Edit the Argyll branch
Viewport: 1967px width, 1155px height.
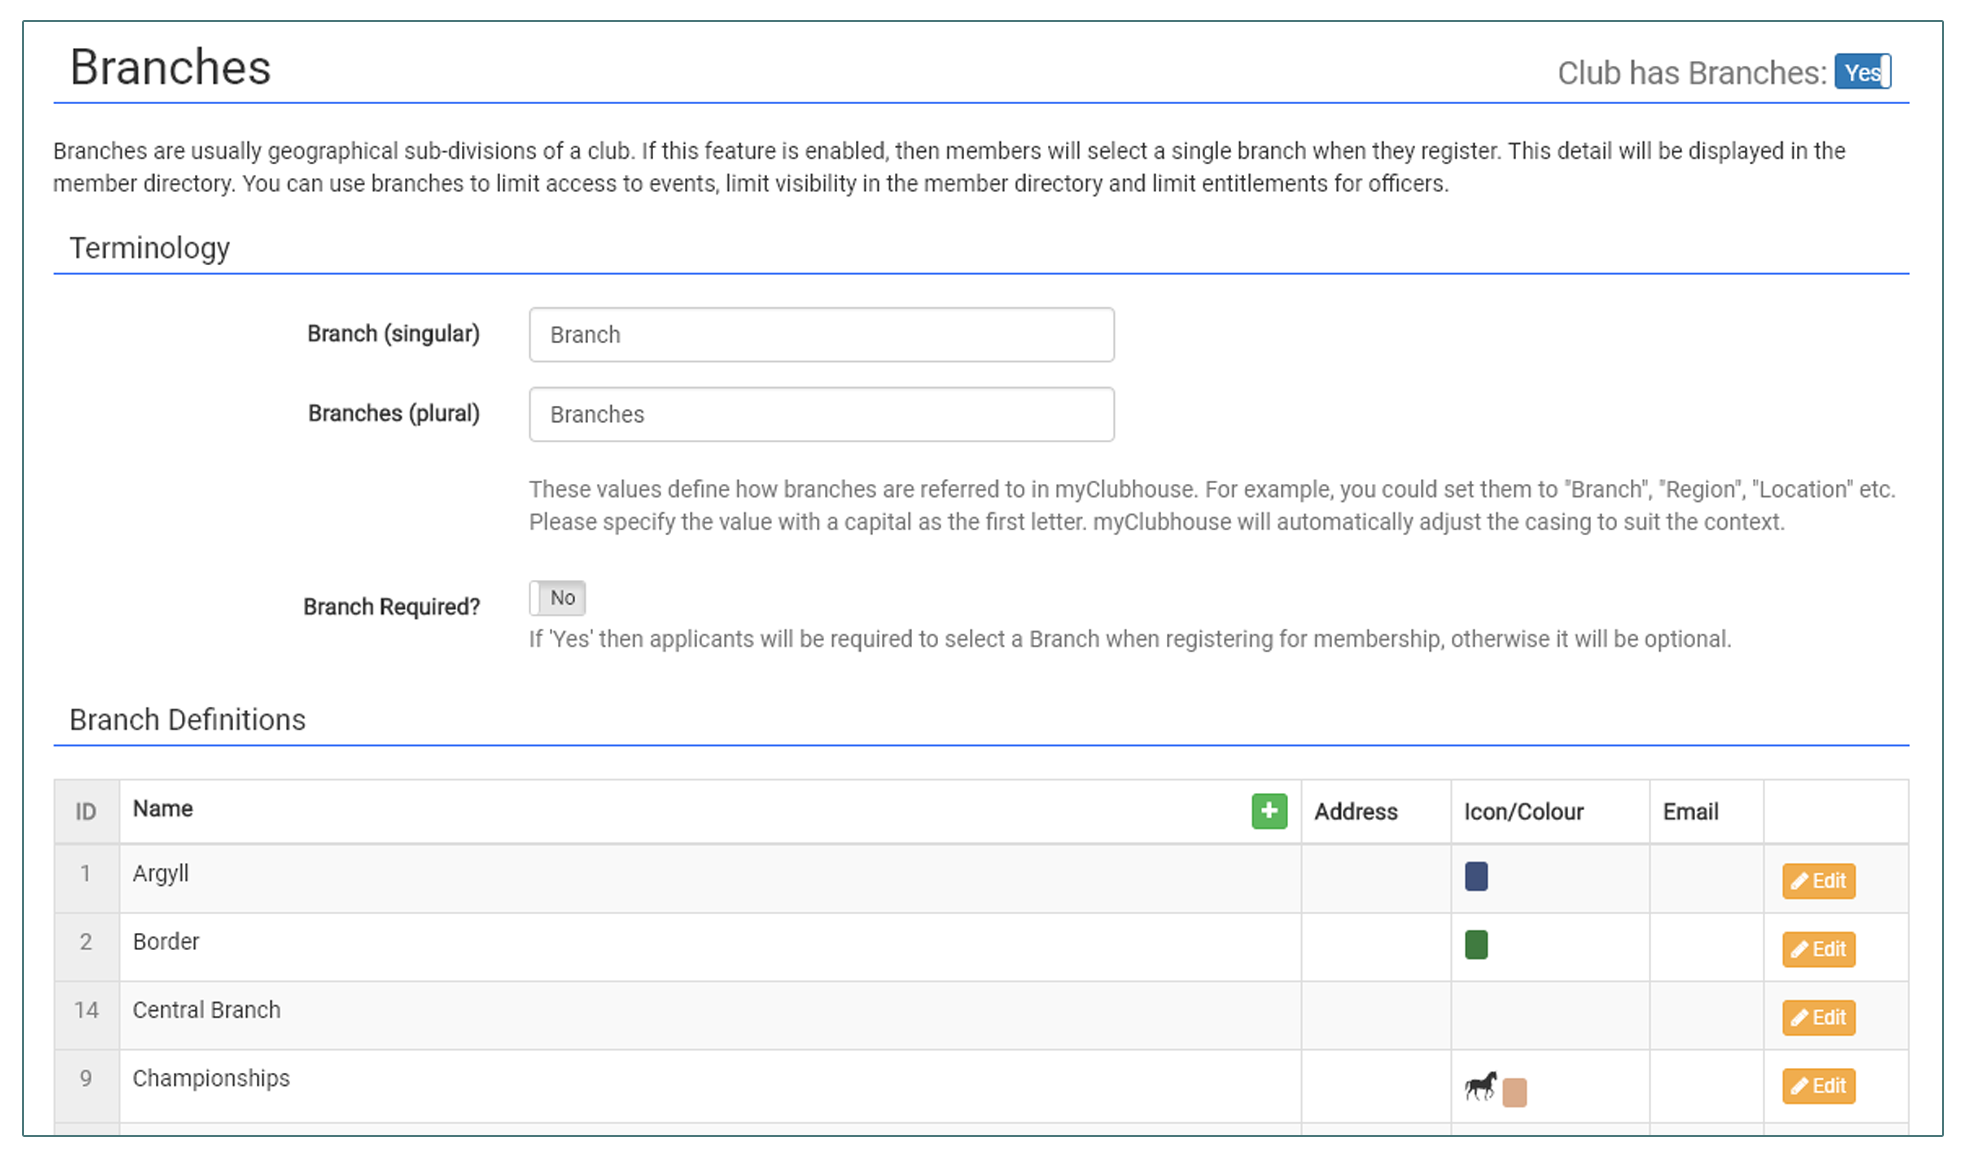point(1818,881)
